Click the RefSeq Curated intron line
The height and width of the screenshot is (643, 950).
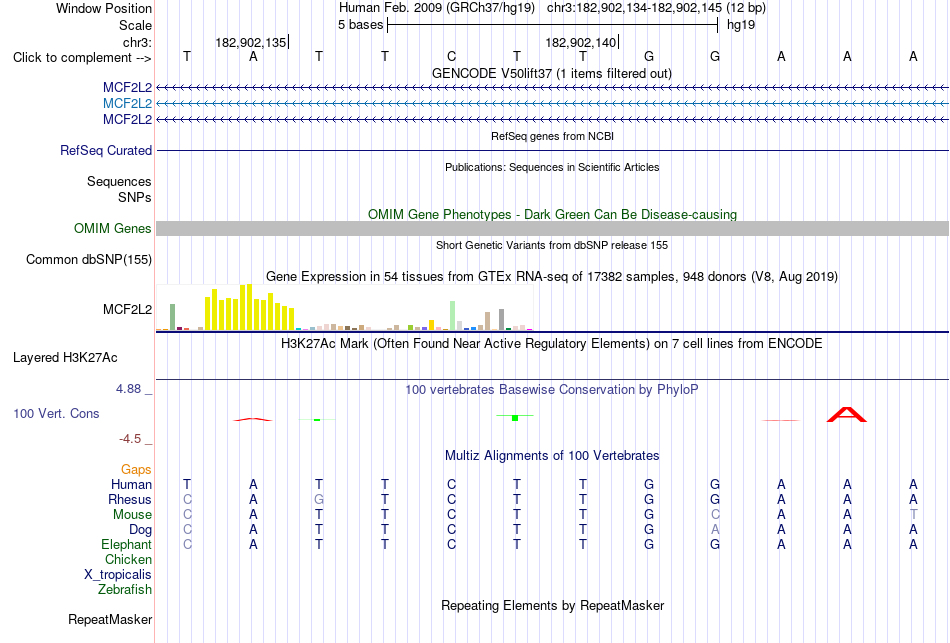click(552, 150)
